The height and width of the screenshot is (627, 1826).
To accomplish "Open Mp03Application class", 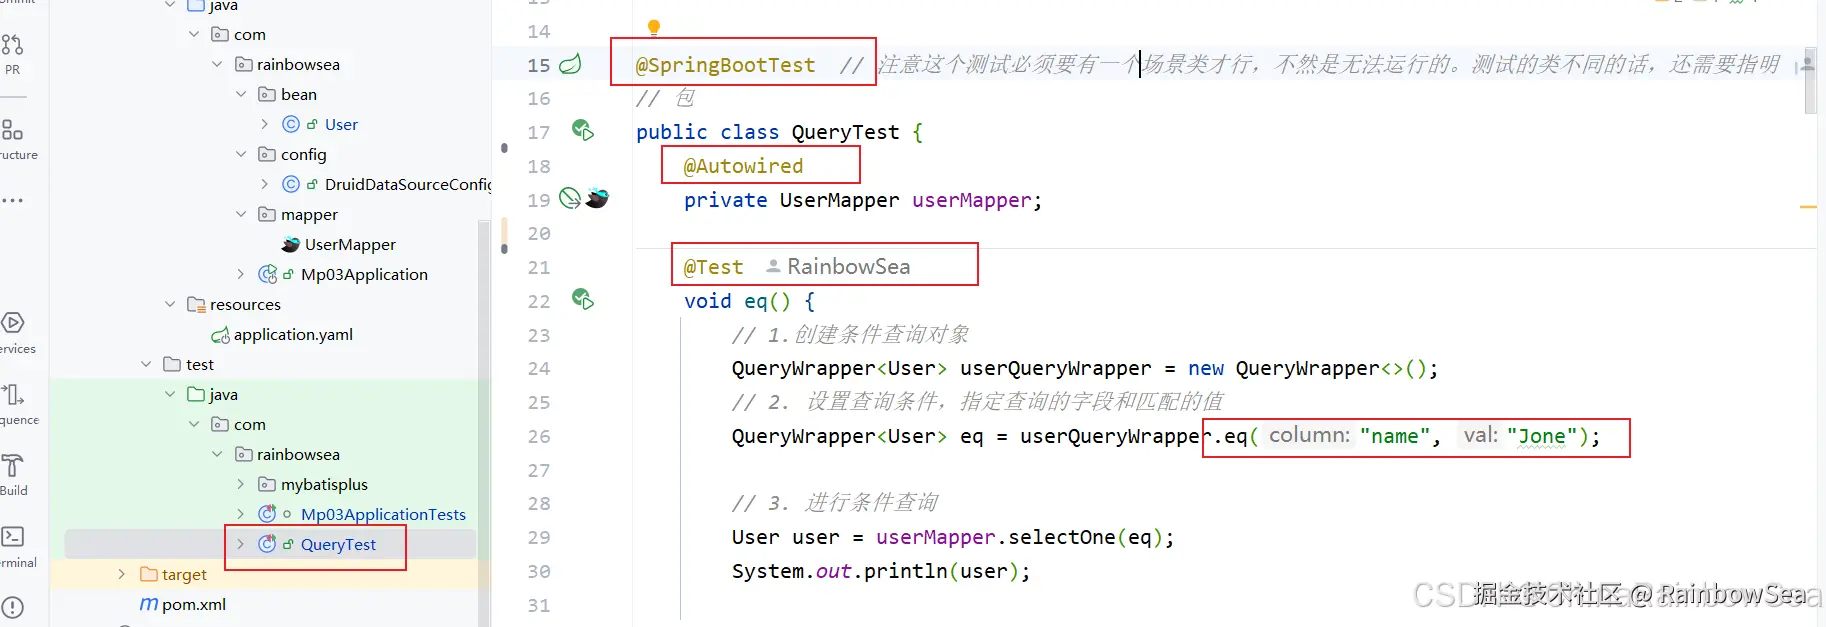I will pyautogui.click(x=364, y=274).
